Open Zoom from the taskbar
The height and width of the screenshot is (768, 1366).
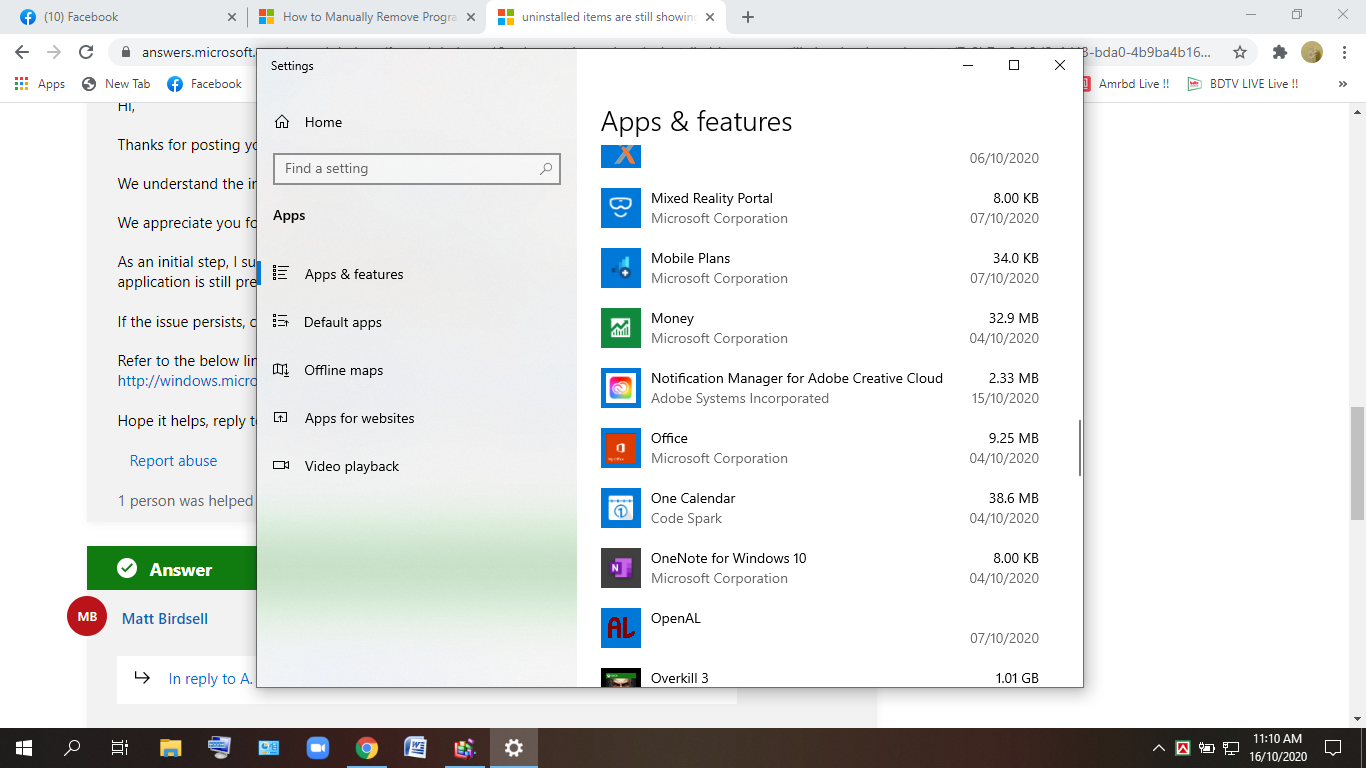317,748
